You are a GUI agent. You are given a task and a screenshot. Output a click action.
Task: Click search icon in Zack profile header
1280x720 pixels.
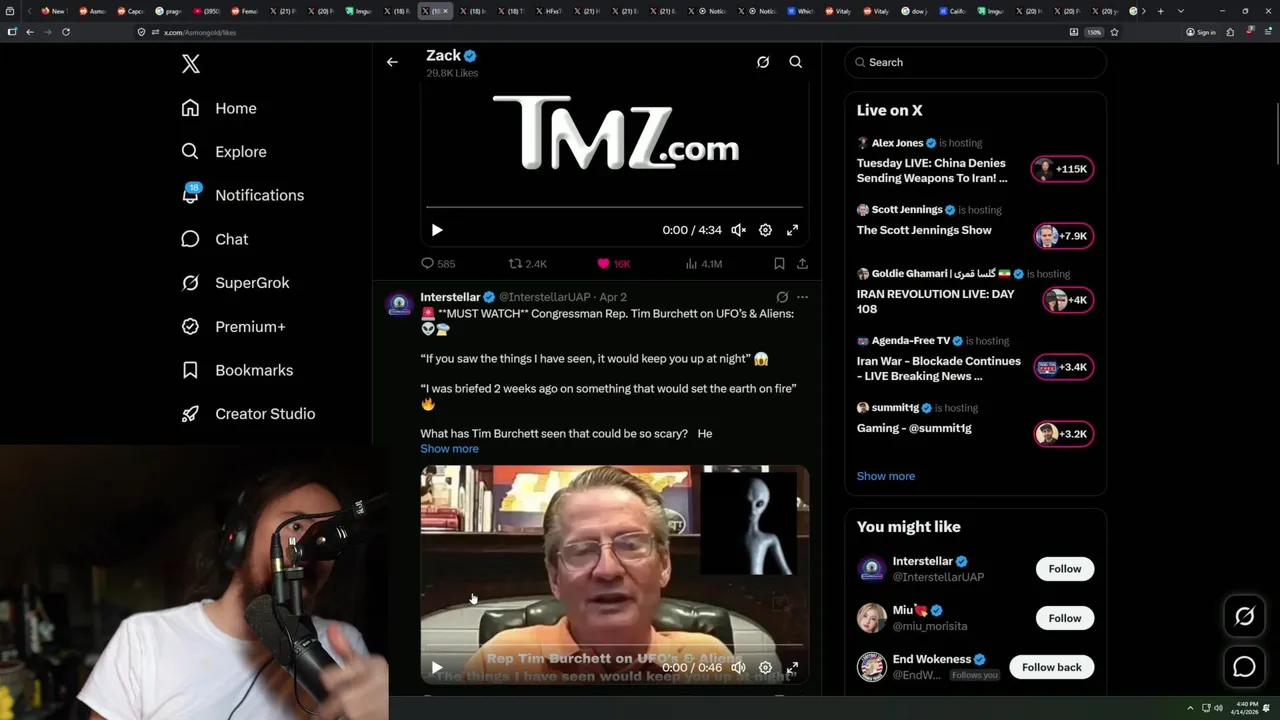point(796,62)
